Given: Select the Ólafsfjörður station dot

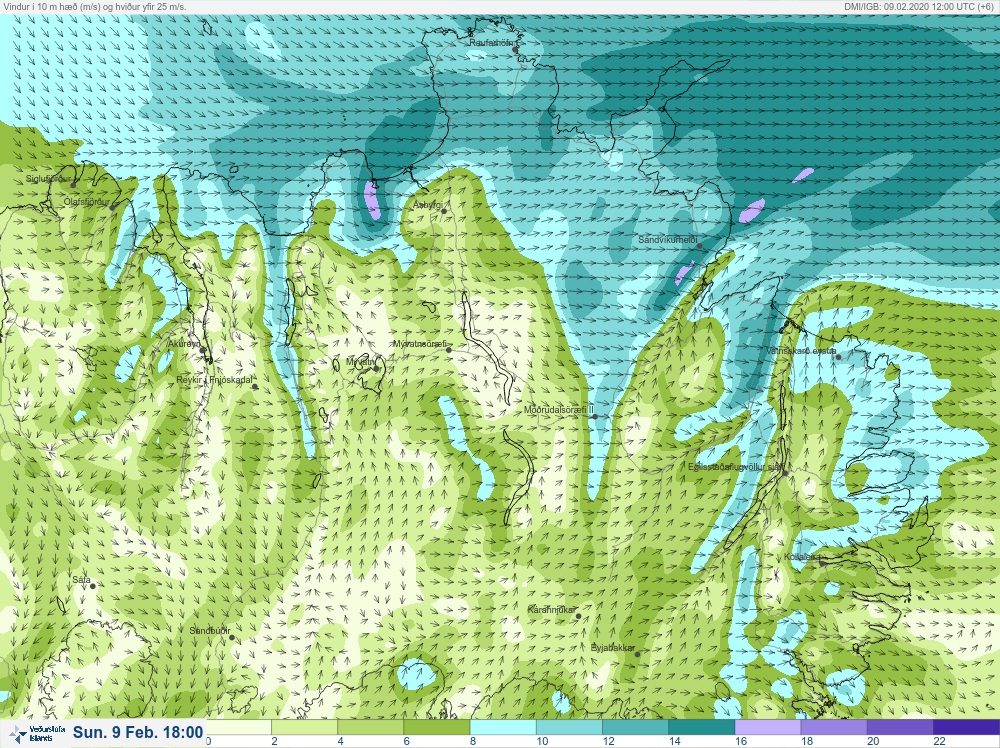Looking at the screenshot, I should click(x=112, y=207).
